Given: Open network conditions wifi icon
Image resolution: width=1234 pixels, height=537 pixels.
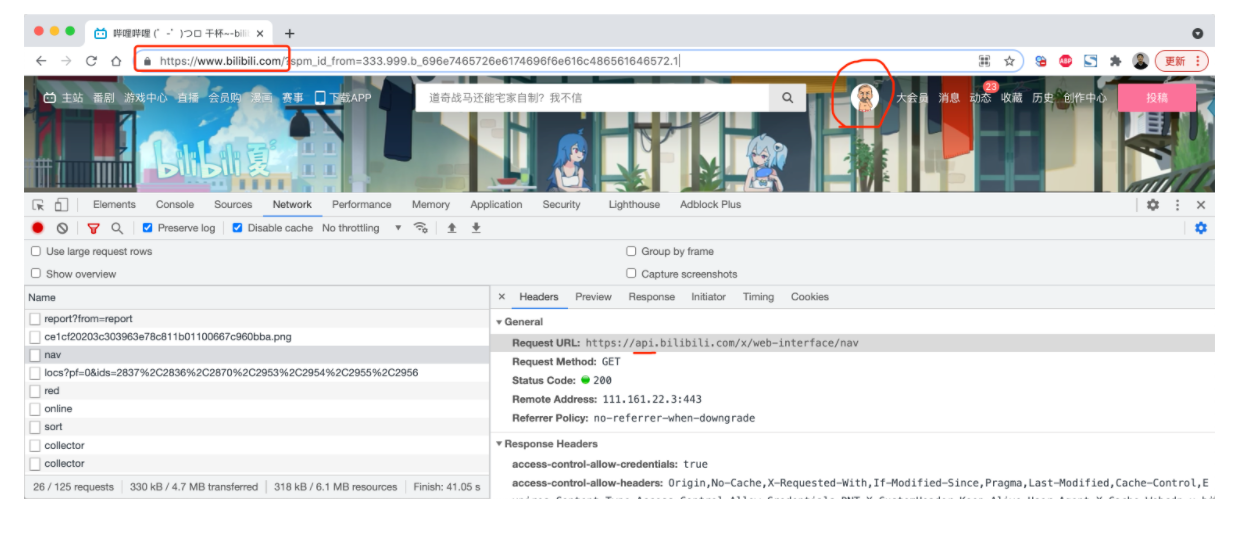Looking at the screenshot, I should [421, 228].
